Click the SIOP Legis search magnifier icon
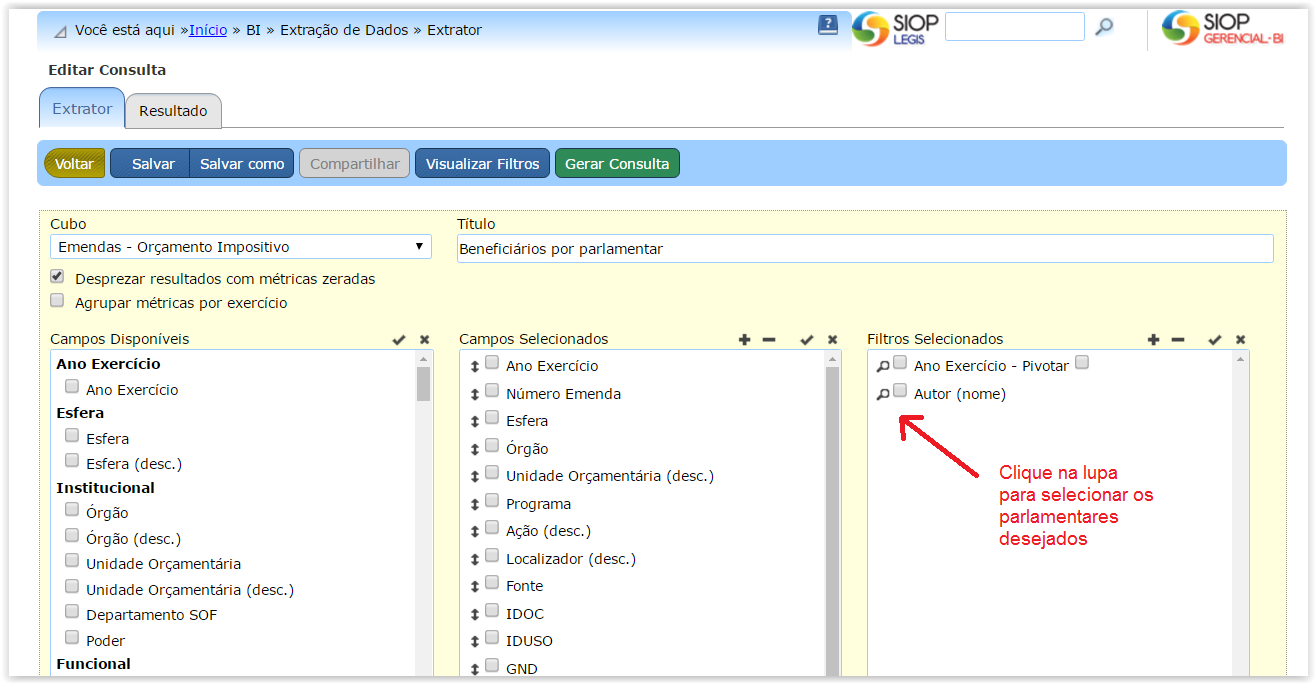This screenshot has height=684, width=1316. (x=1104, y=27)
